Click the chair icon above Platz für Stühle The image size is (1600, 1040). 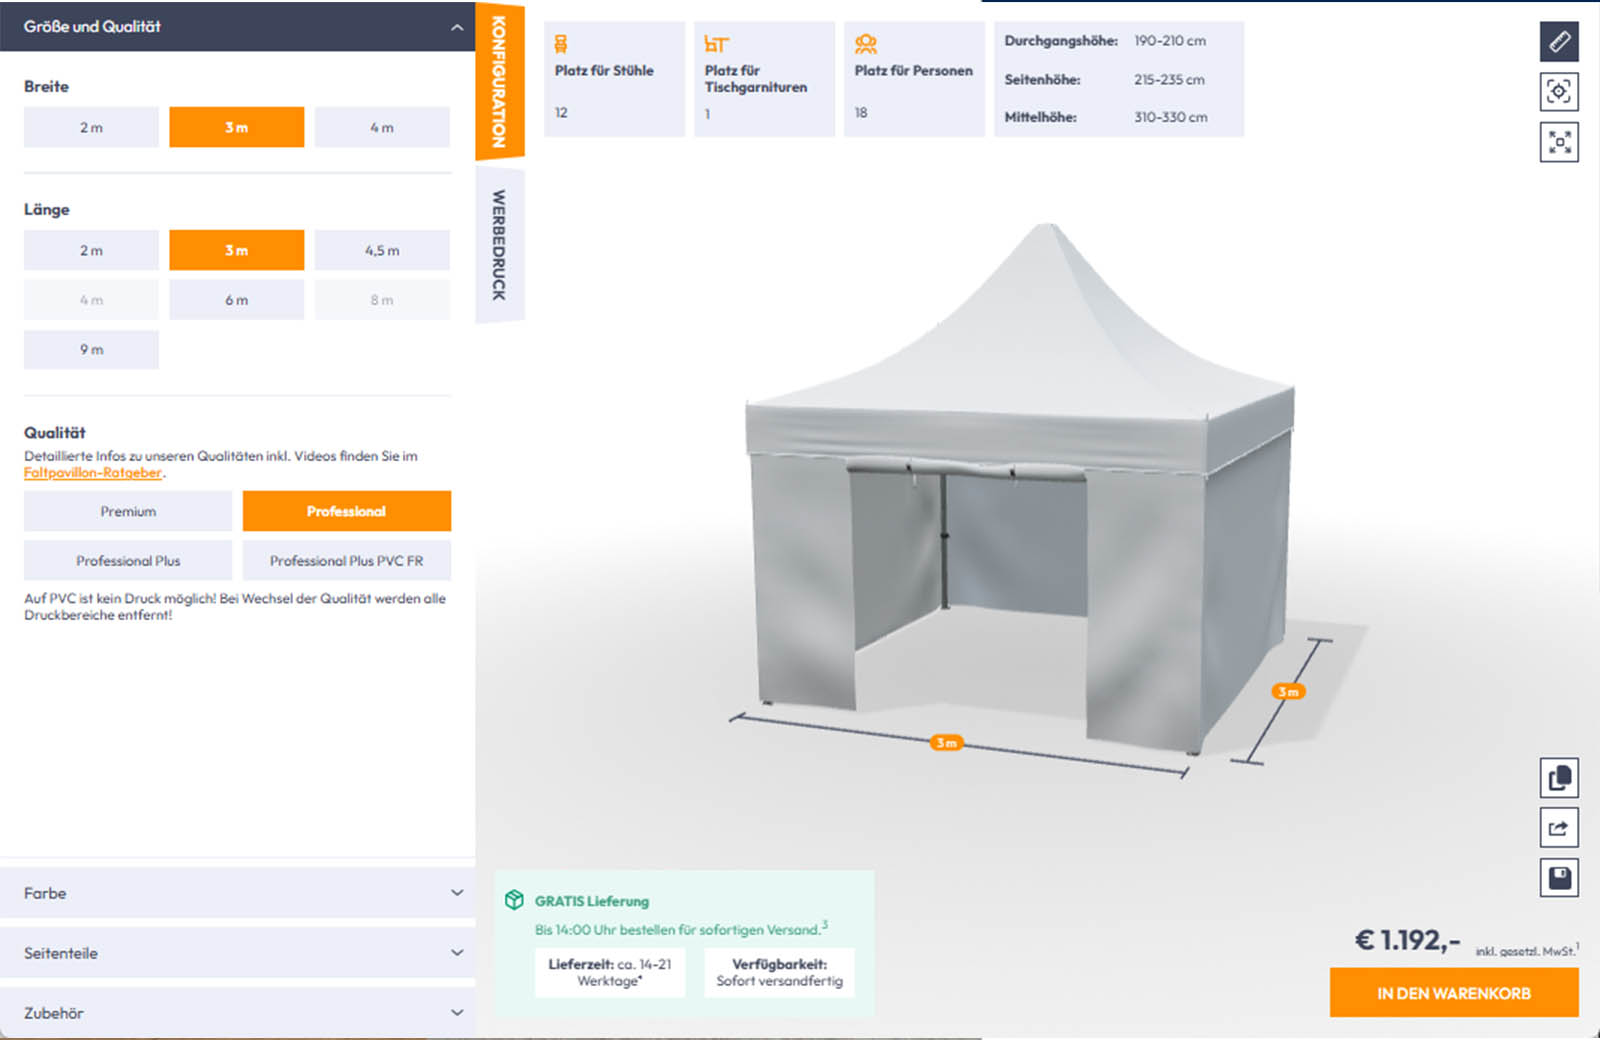(561, 43)
